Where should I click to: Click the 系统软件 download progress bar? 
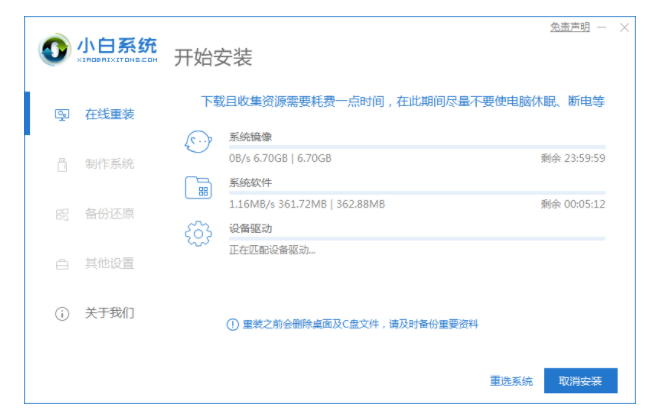click(416, 193)
